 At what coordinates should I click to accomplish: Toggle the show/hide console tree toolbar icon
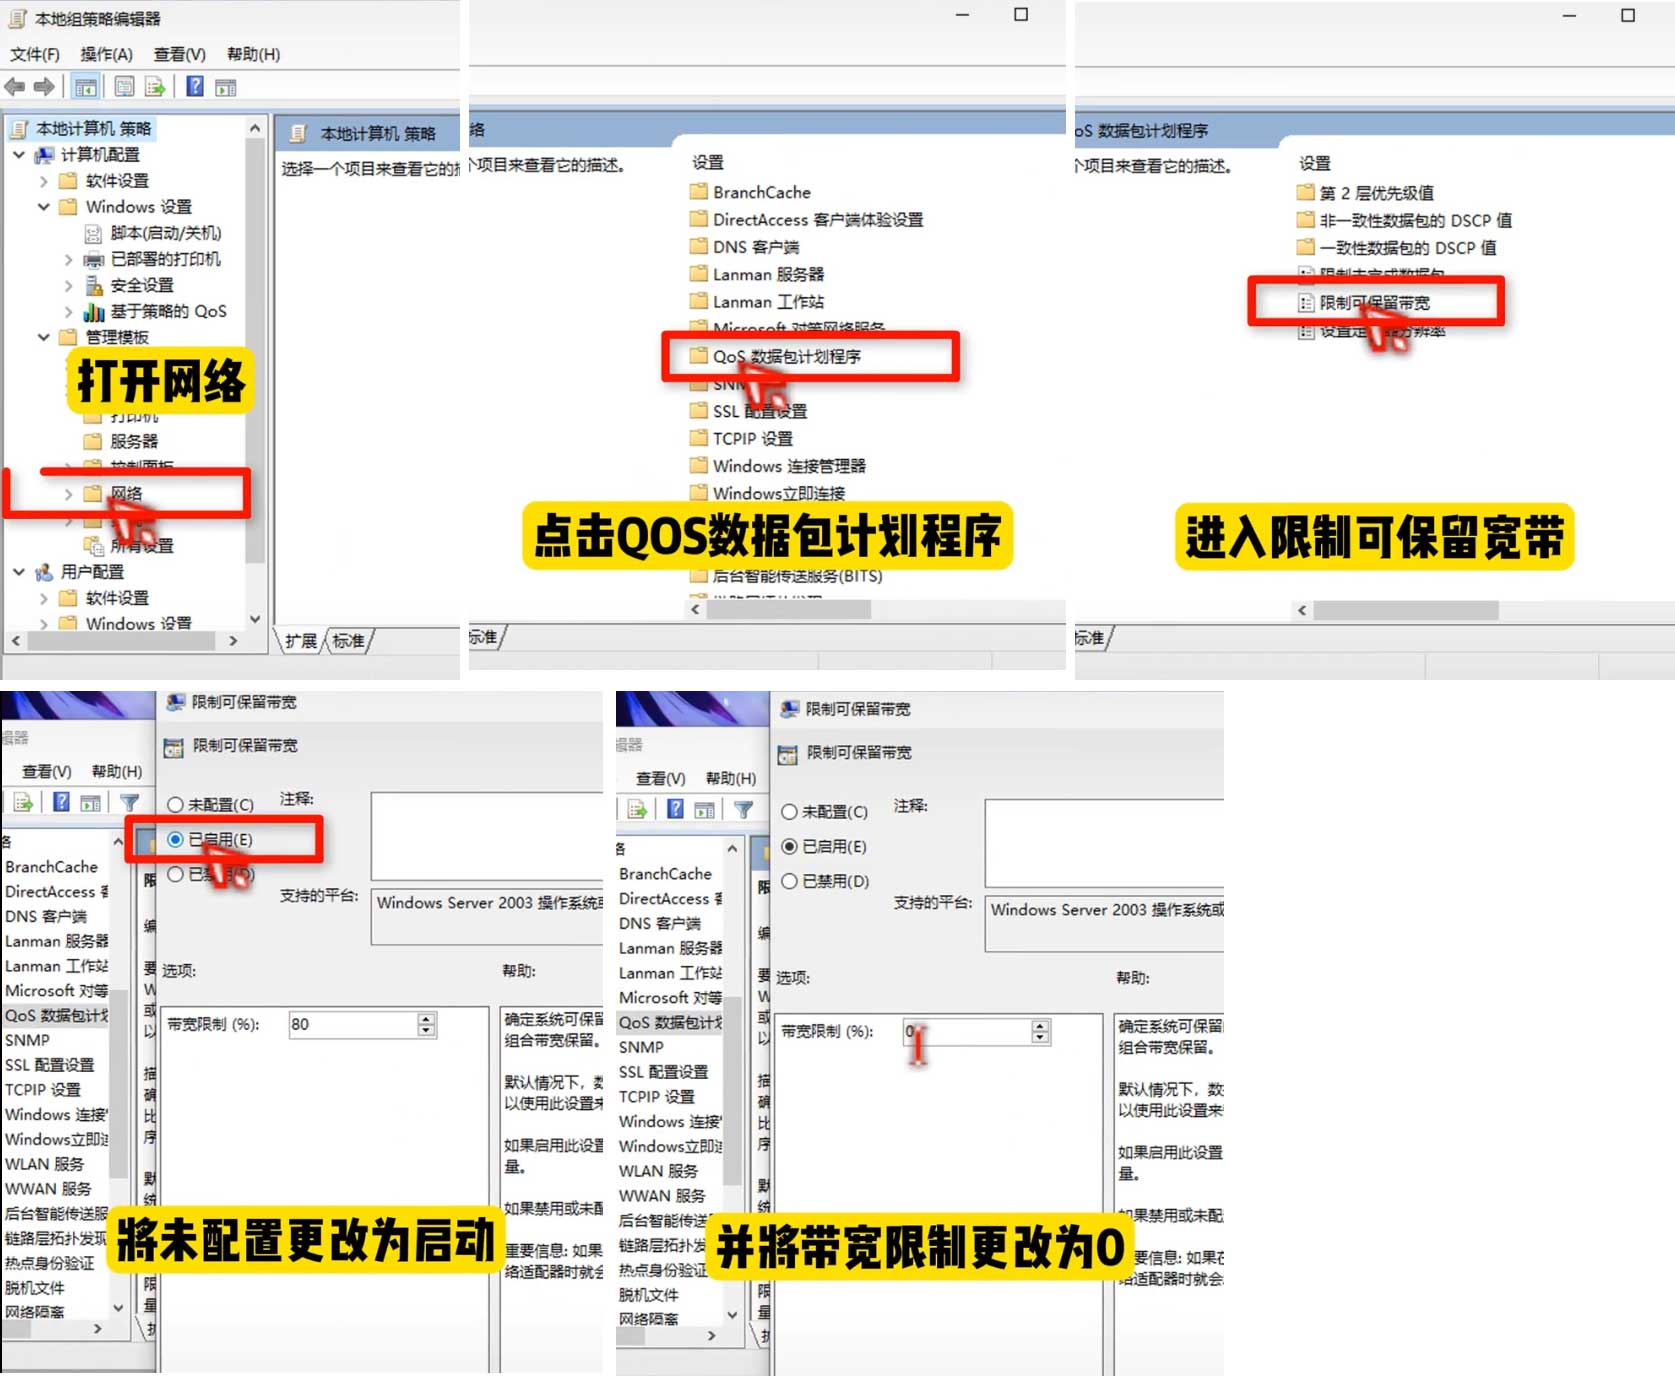point(86,88)
